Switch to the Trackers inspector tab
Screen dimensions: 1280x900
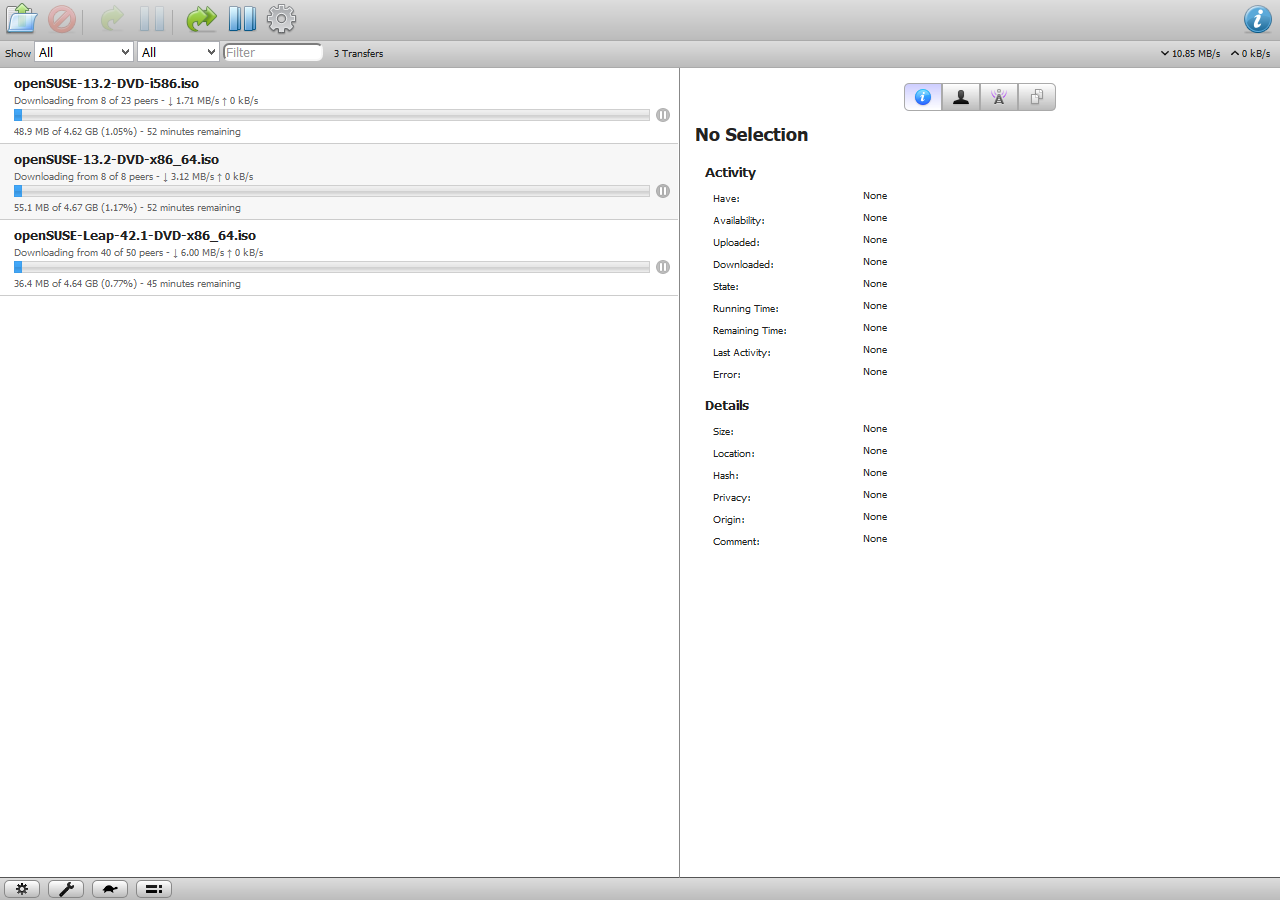(x=999, y=97)
